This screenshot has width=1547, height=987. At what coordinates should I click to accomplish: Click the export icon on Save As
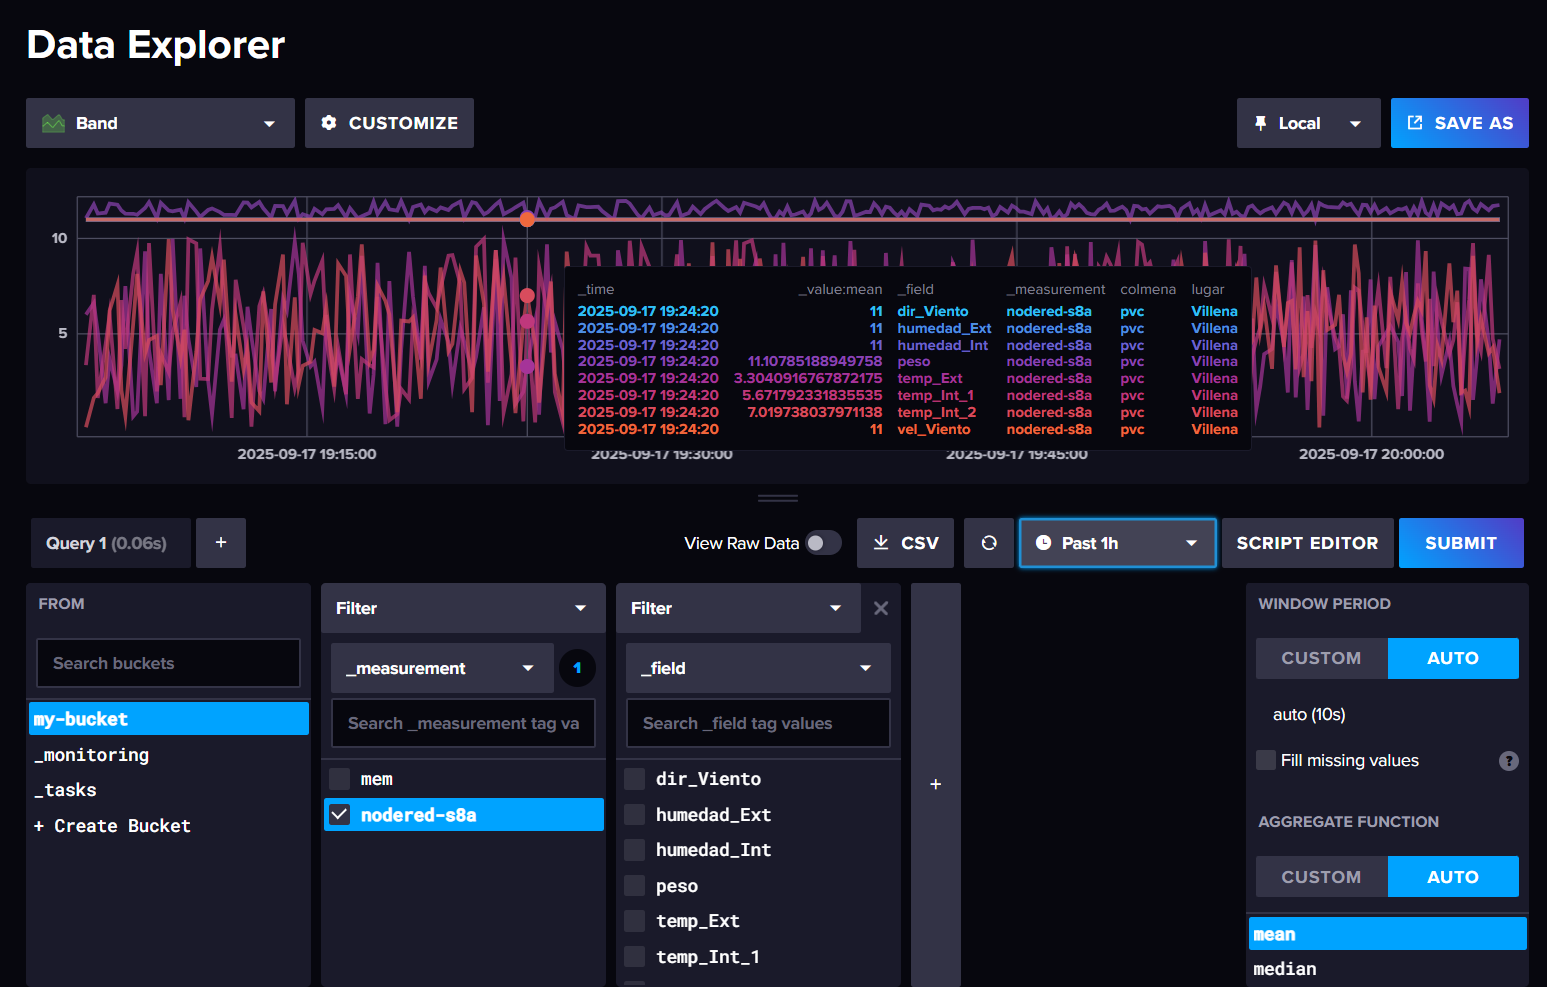pos(1414,122)
